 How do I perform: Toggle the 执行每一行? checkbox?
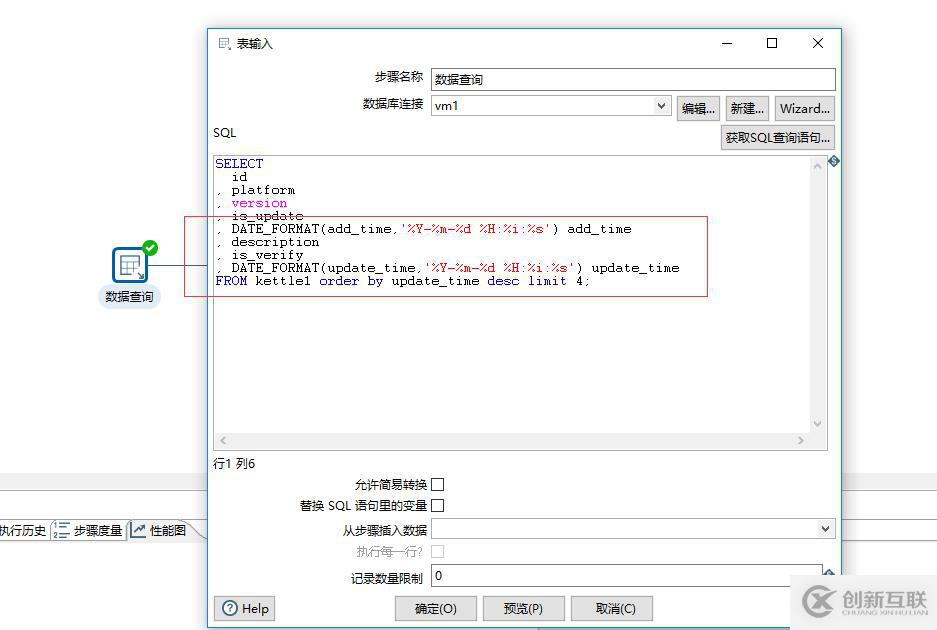point(437,550)
